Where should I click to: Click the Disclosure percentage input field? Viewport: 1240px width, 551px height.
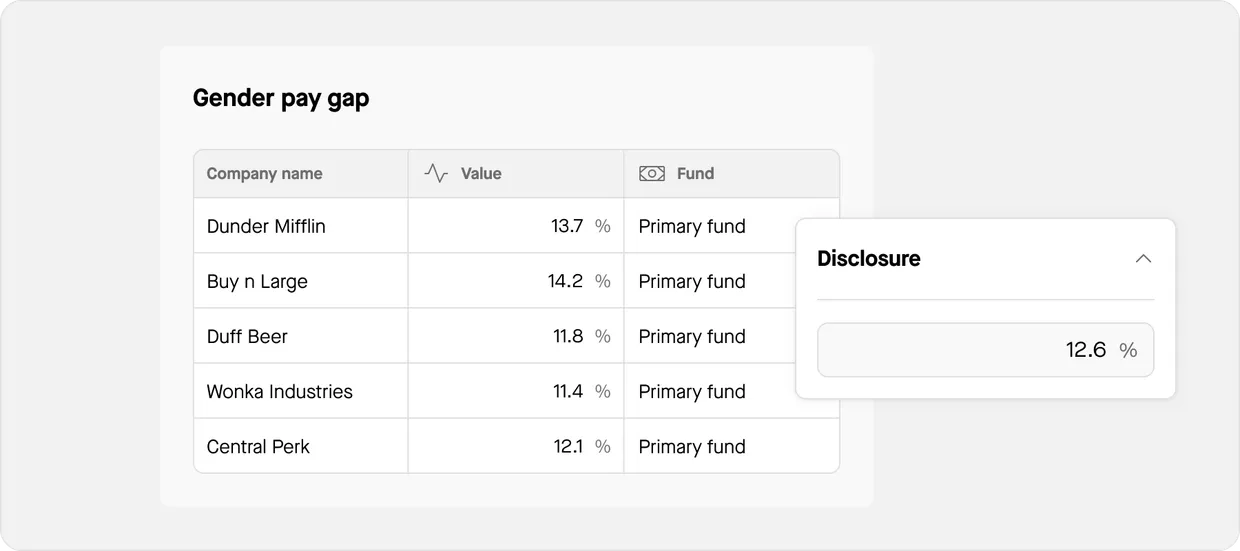(x=985, y=350)
